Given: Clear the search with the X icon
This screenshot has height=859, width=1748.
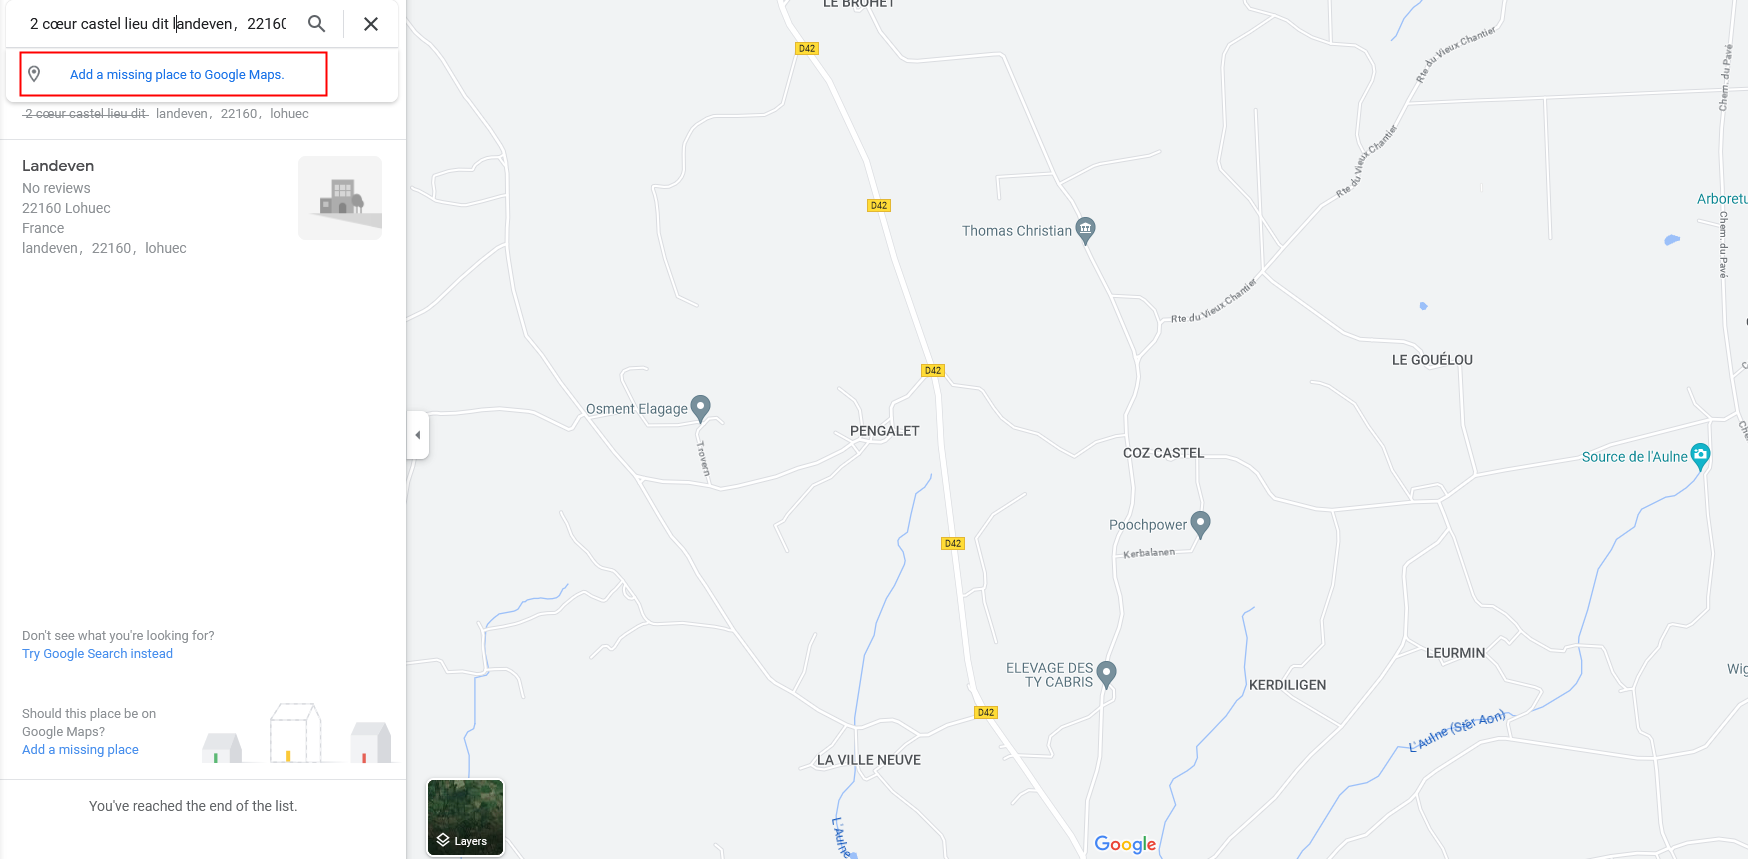Looking at the screenshot, I should 371,24.
